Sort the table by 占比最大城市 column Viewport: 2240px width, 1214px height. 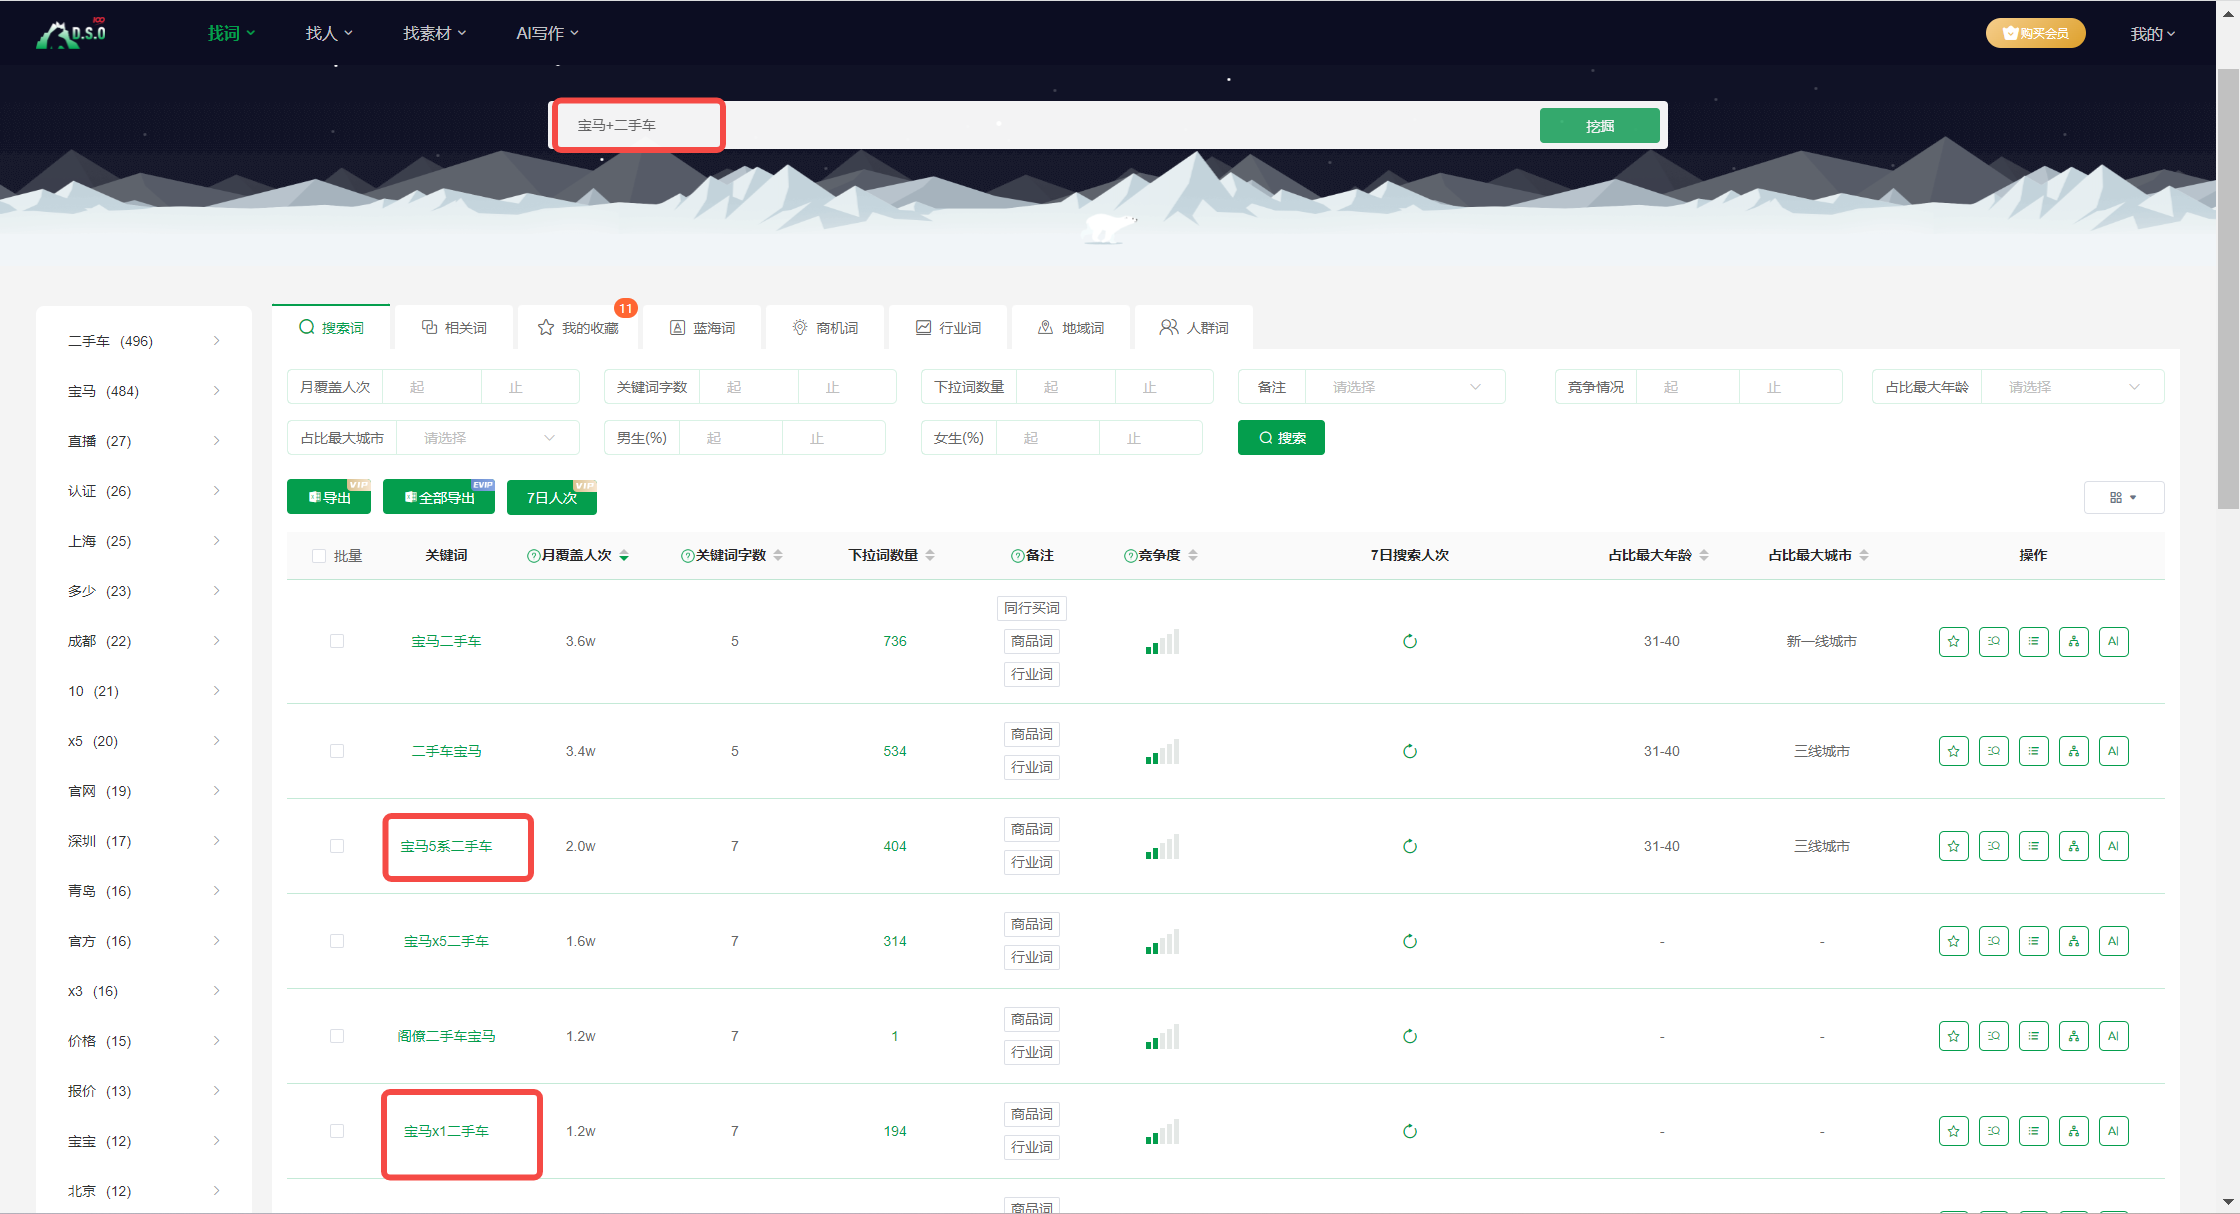pos(1864,555)
